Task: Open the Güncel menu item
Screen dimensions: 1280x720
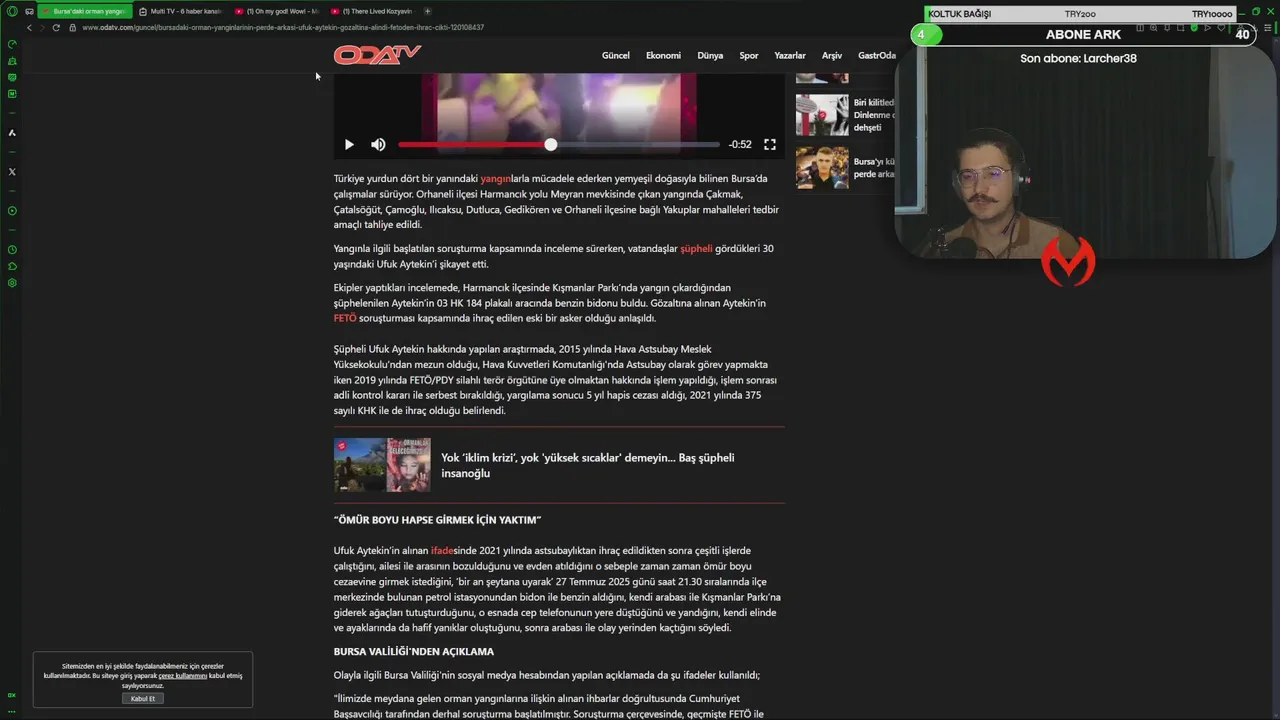Action: (x=615, y=56)
